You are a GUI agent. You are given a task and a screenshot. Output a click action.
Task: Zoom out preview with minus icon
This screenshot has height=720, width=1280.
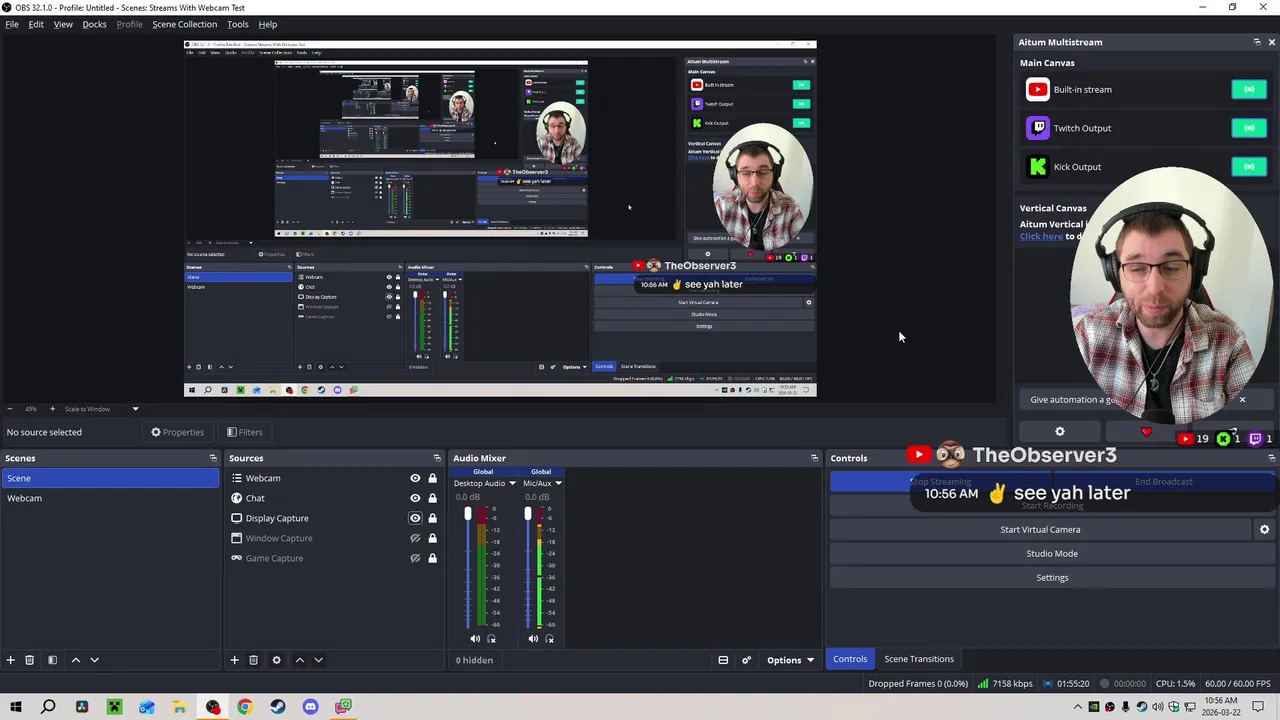coord(9,409)
